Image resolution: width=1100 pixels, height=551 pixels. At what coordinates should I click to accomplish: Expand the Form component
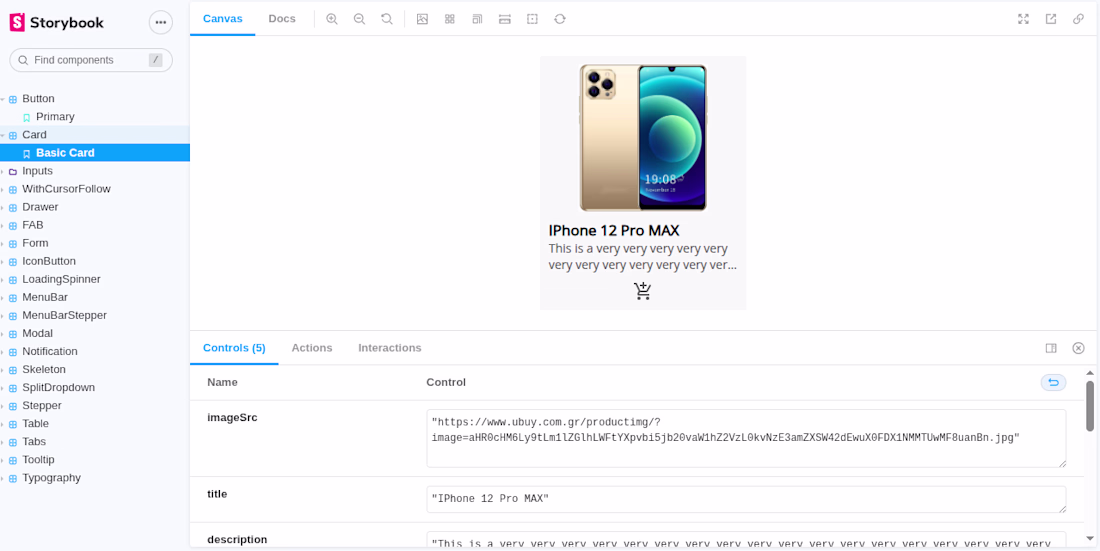95,244
